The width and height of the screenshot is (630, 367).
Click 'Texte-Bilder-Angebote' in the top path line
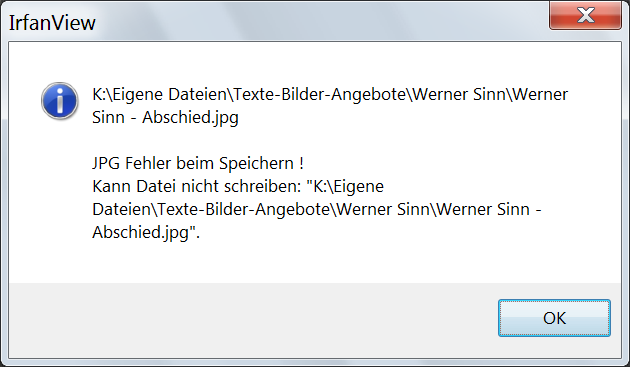click(320, 95)
